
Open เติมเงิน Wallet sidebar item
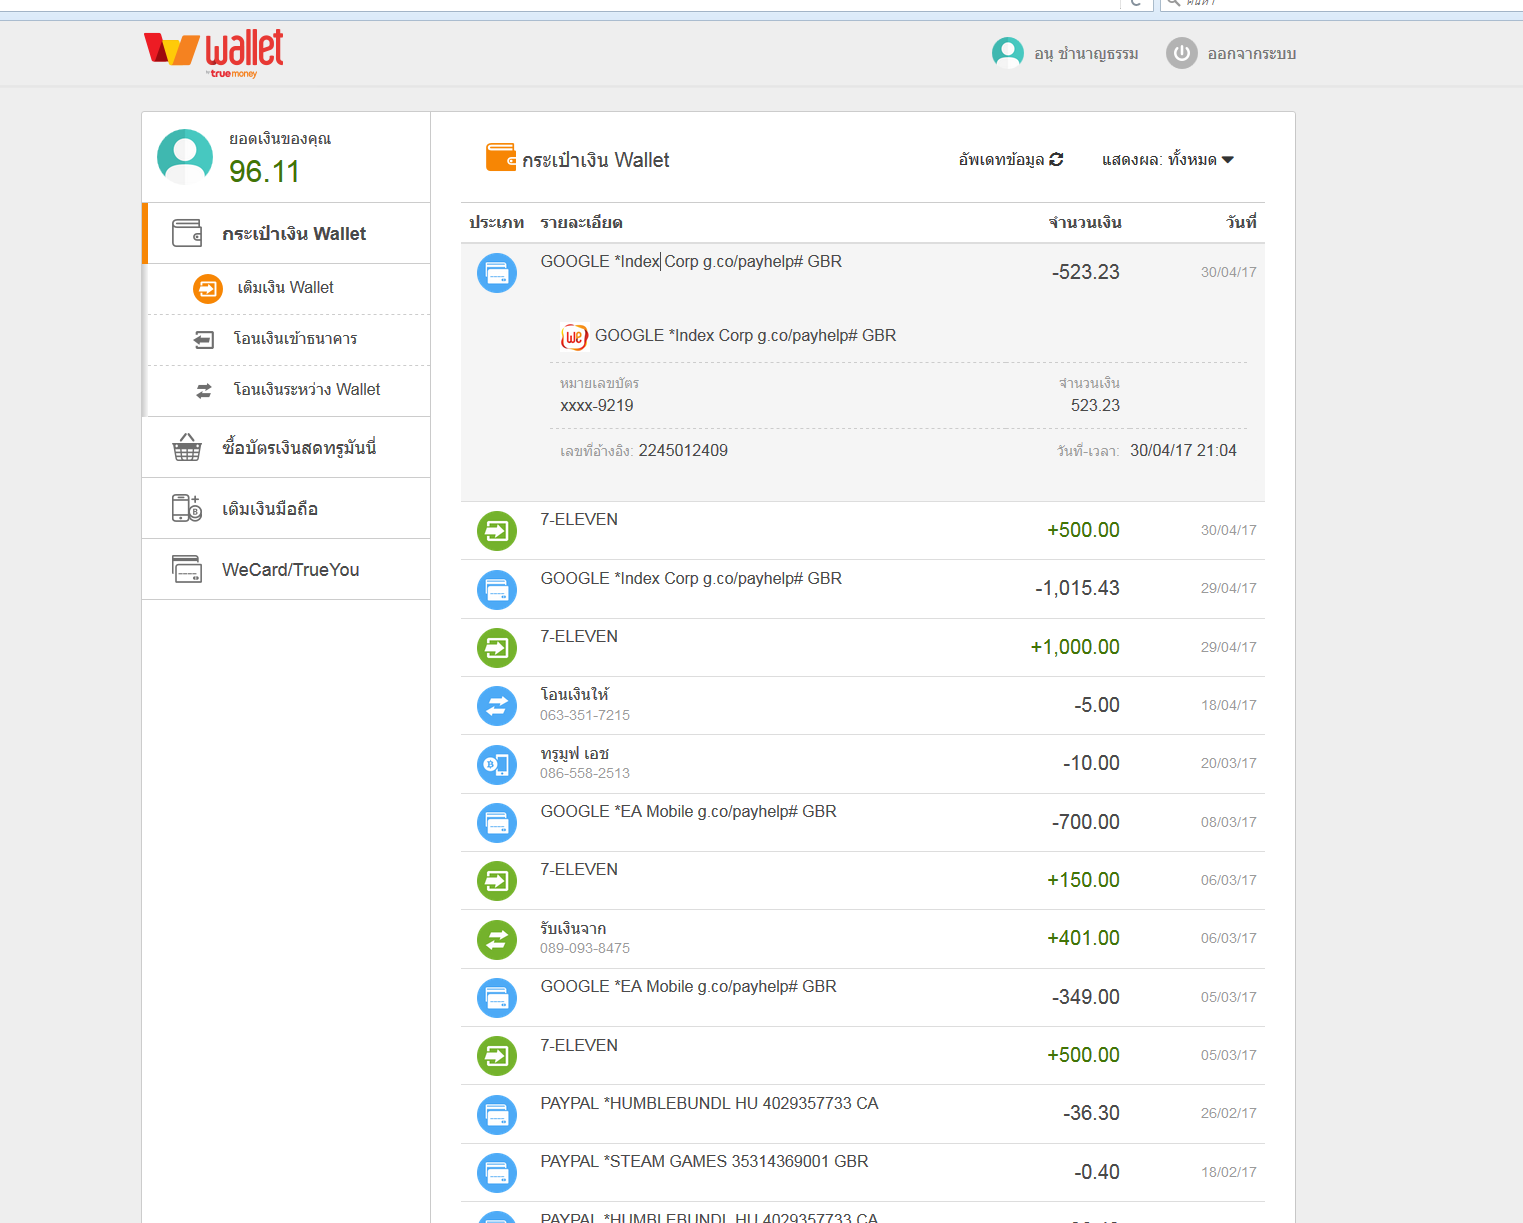[x=289, y=289]
